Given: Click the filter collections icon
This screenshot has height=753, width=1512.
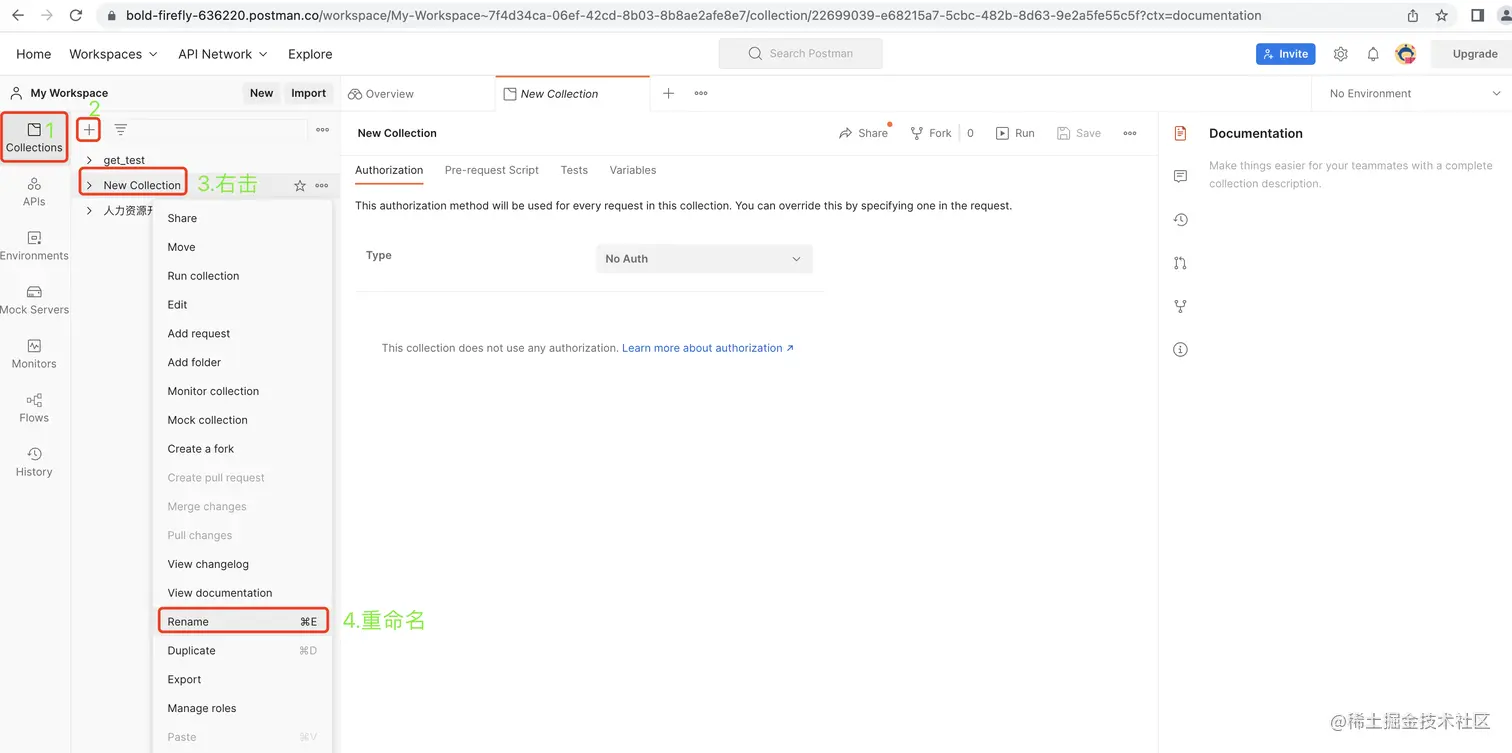Looking at the screenshot, I should click(121, 130).
